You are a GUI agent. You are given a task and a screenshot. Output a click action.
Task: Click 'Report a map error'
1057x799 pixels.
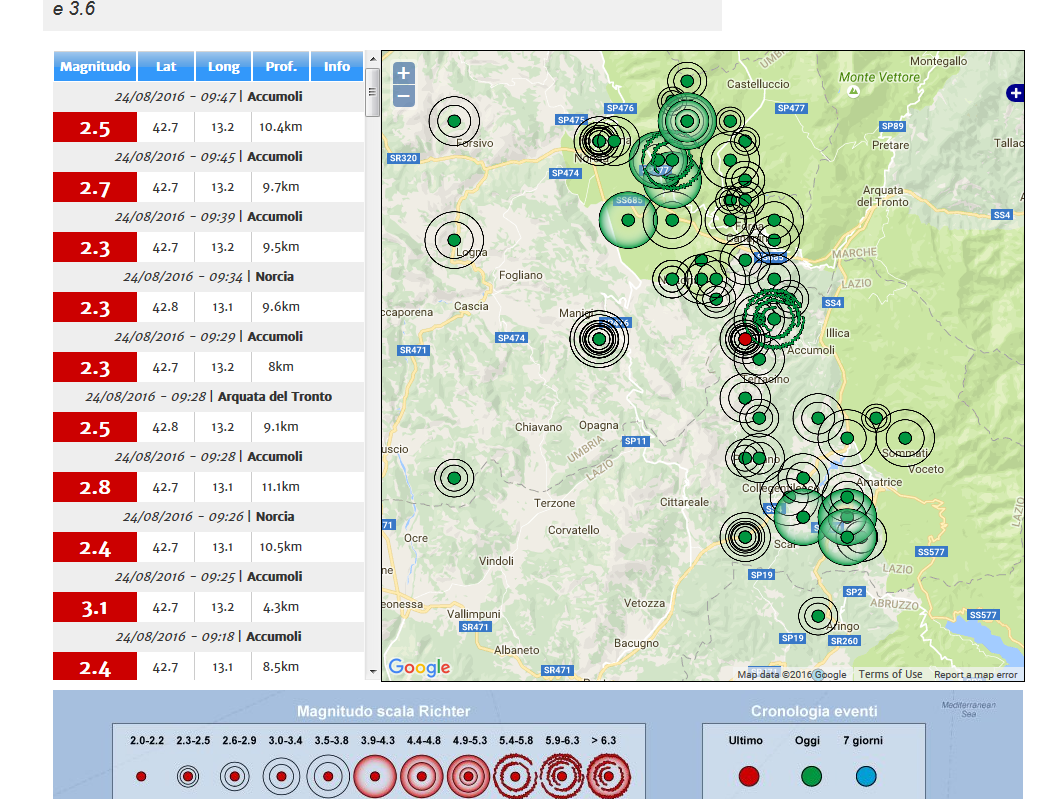point(975,674)
